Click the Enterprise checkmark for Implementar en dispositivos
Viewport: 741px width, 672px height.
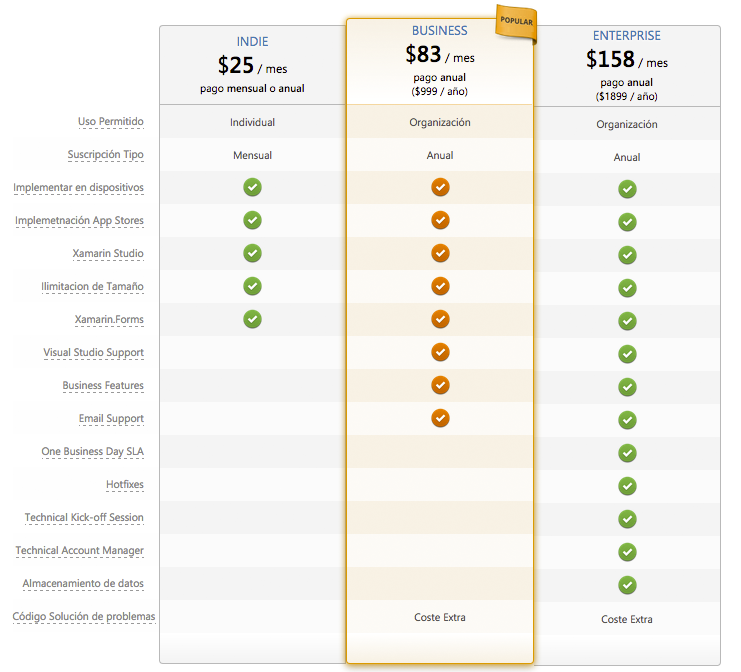click(x=627, y=189)
